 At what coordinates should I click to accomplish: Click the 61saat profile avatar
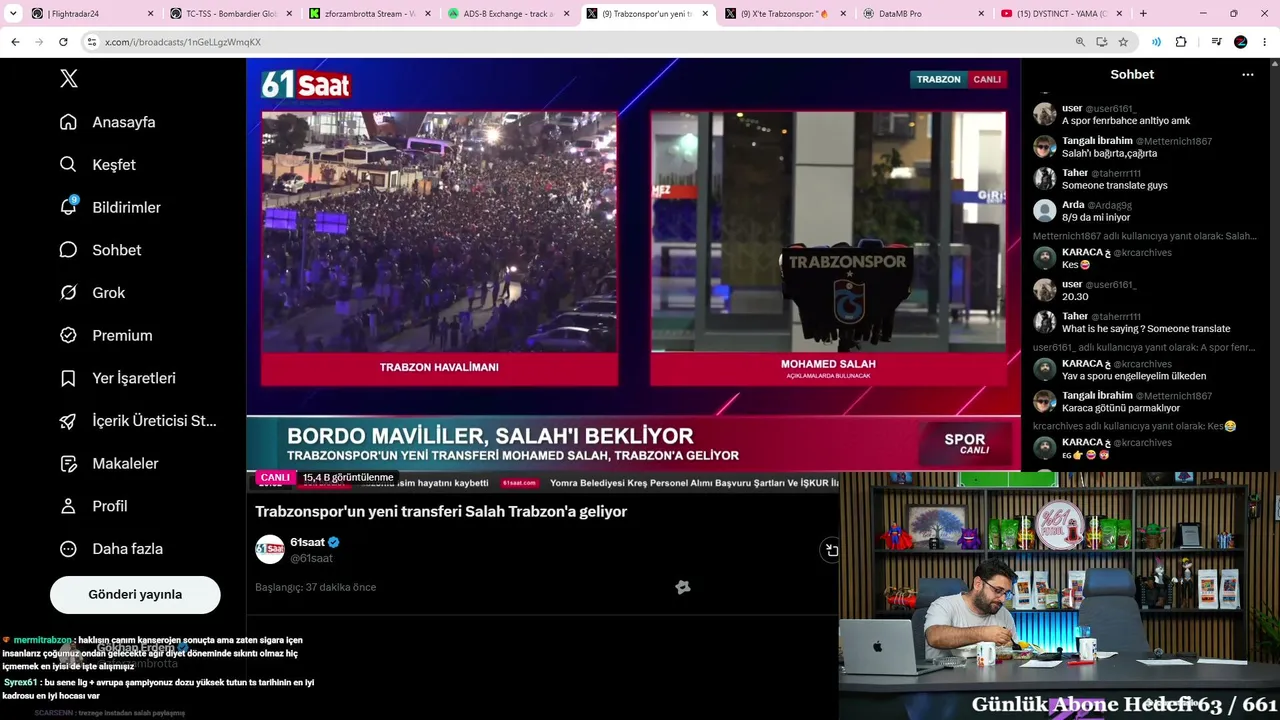point(270,549)
